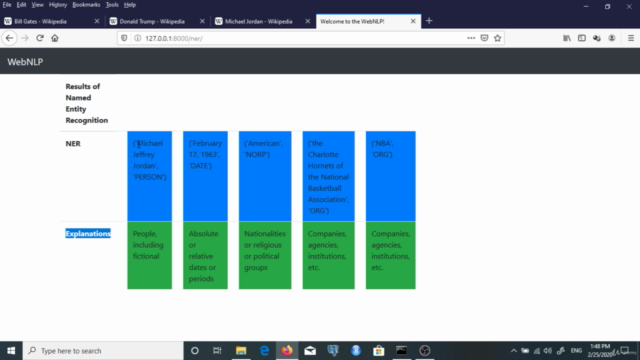The height and width of the screenshot is (360, 640).
Task: Open the Tools menu
Action: point(112,5)
